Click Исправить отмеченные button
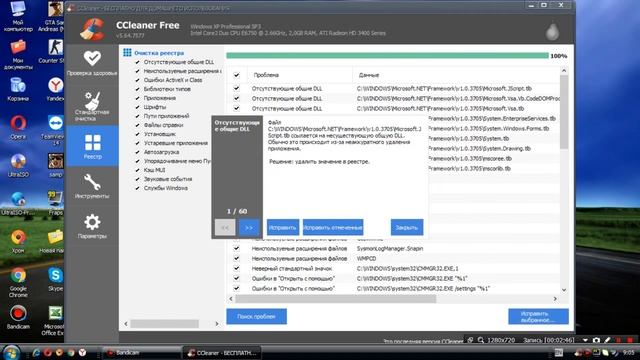Screen dimensions: 640x360 [333, 227]
